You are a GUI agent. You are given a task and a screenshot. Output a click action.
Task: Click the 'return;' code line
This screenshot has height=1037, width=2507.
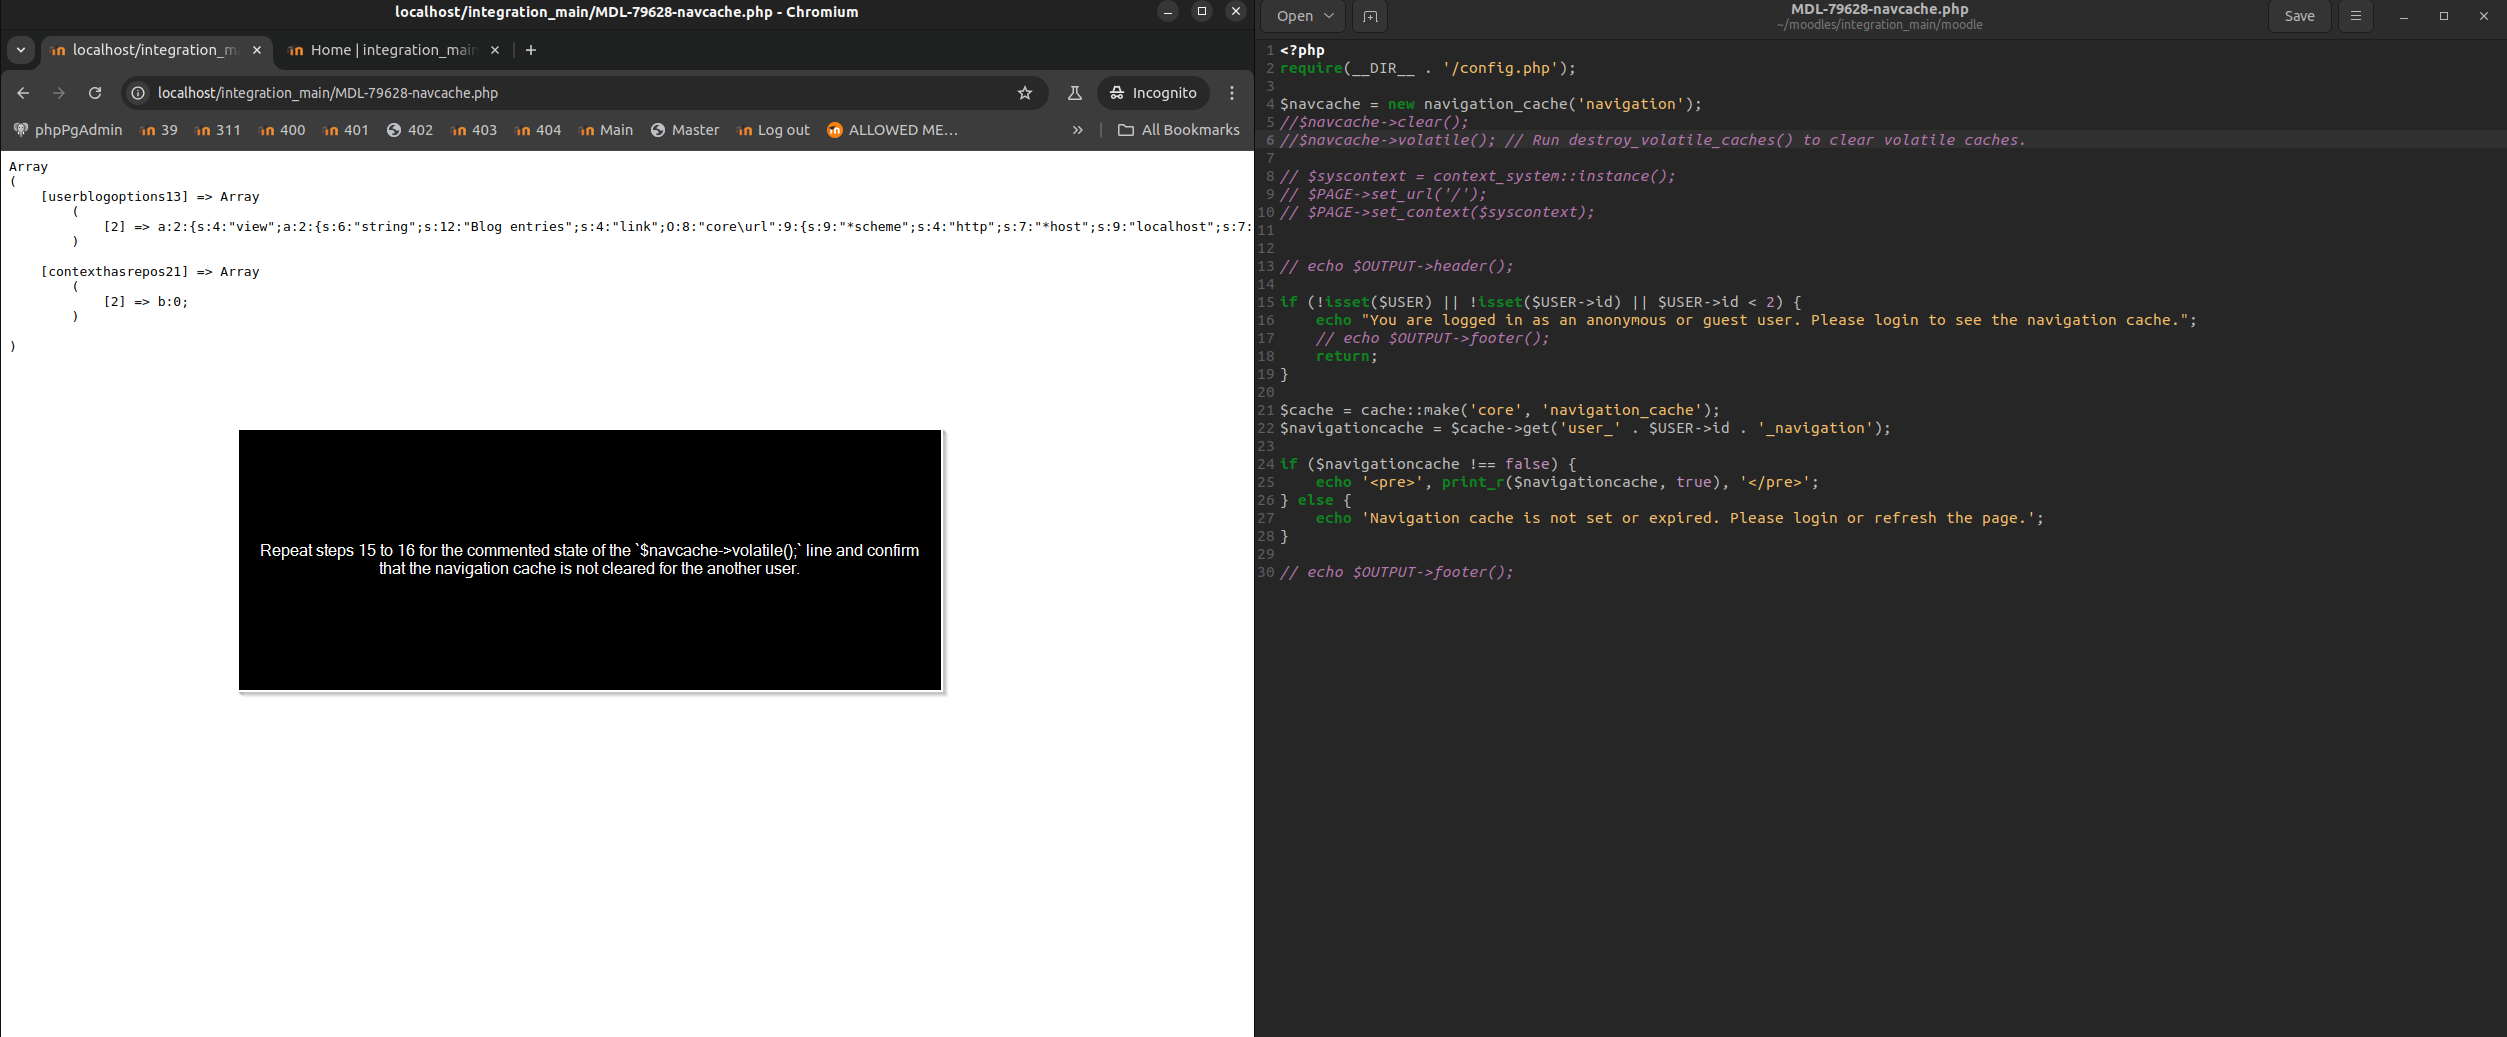click(1346, 356)
